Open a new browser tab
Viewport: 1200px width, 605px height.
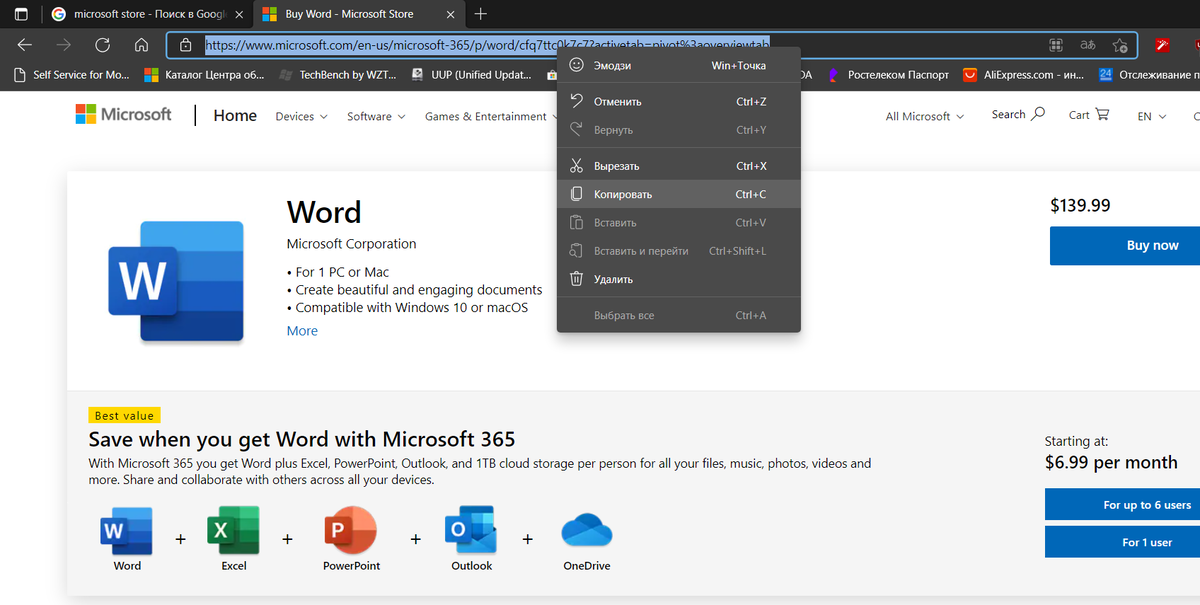click(481, 14)
